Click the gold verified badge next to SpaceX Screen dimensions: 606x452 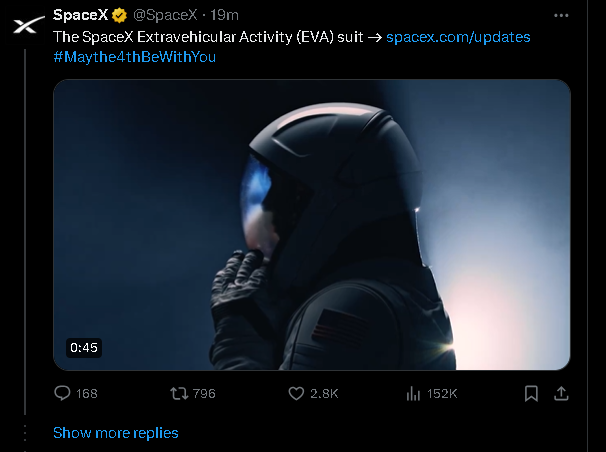[x=119, y=15]
